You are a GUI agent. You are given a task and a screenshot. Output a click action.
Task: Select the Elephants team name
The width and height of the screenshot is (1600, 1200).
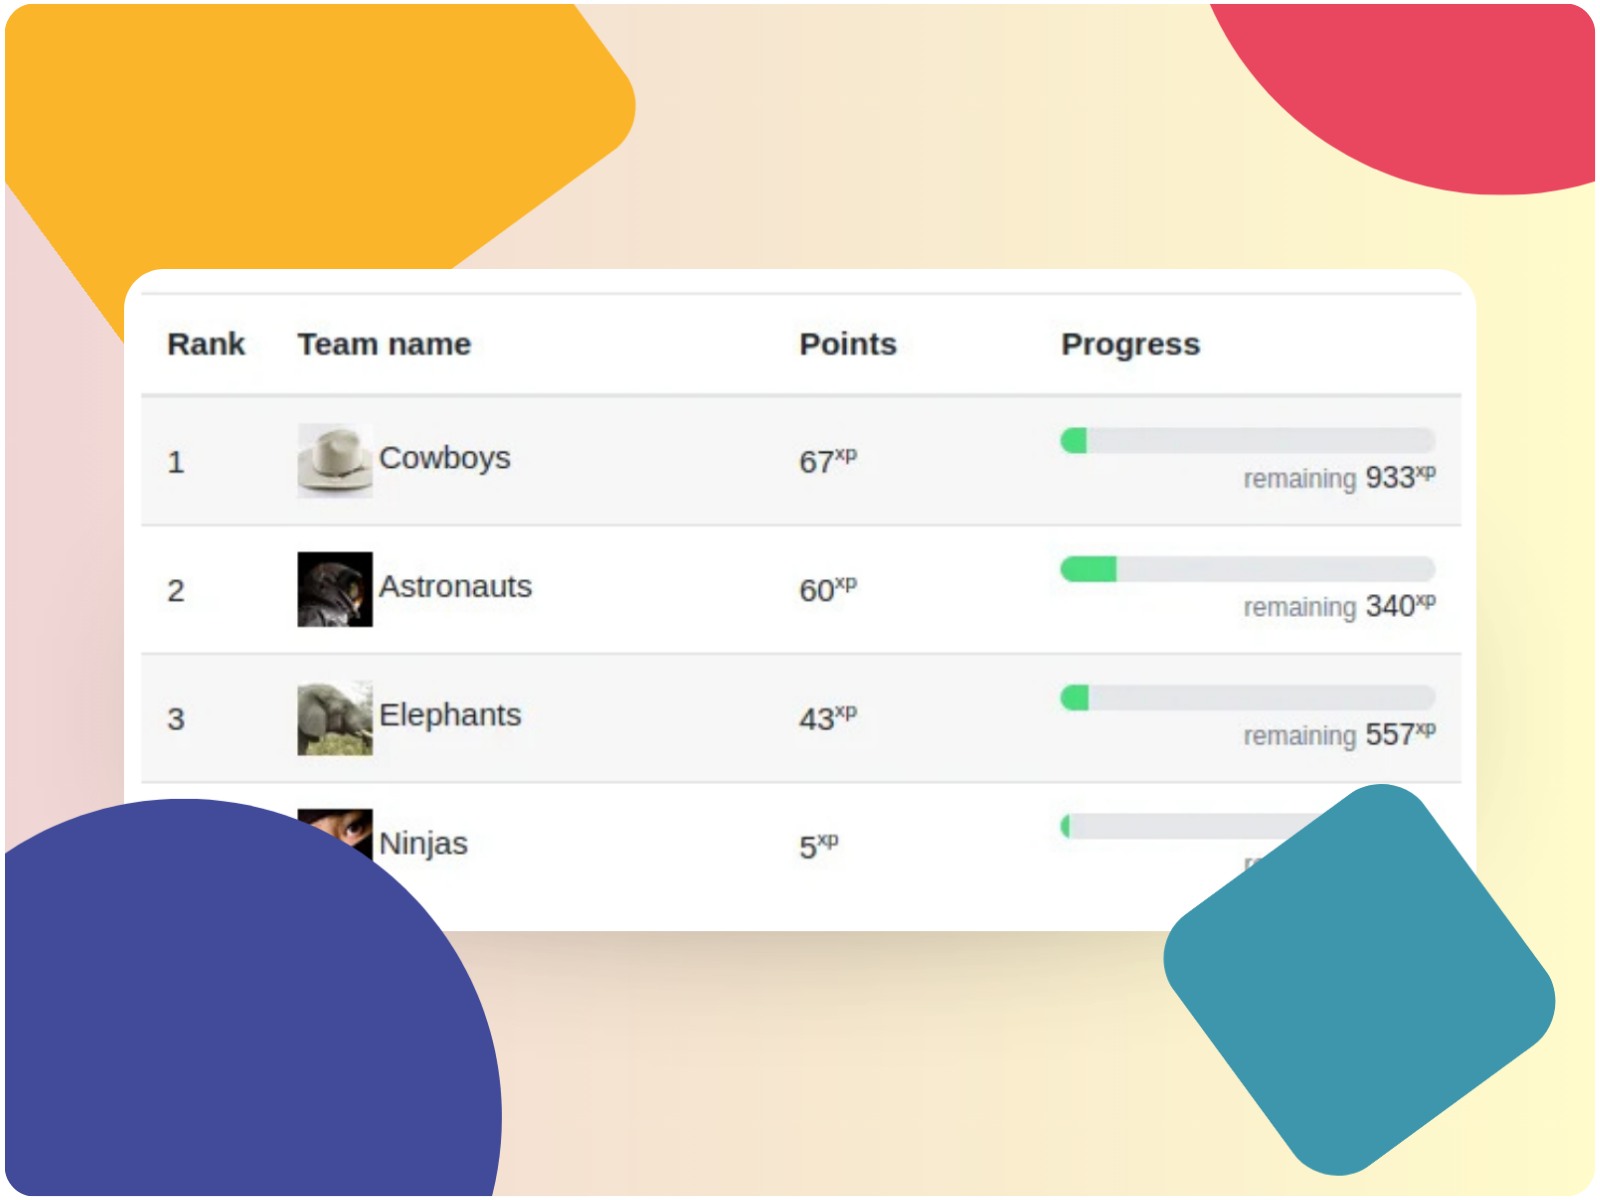450,715
